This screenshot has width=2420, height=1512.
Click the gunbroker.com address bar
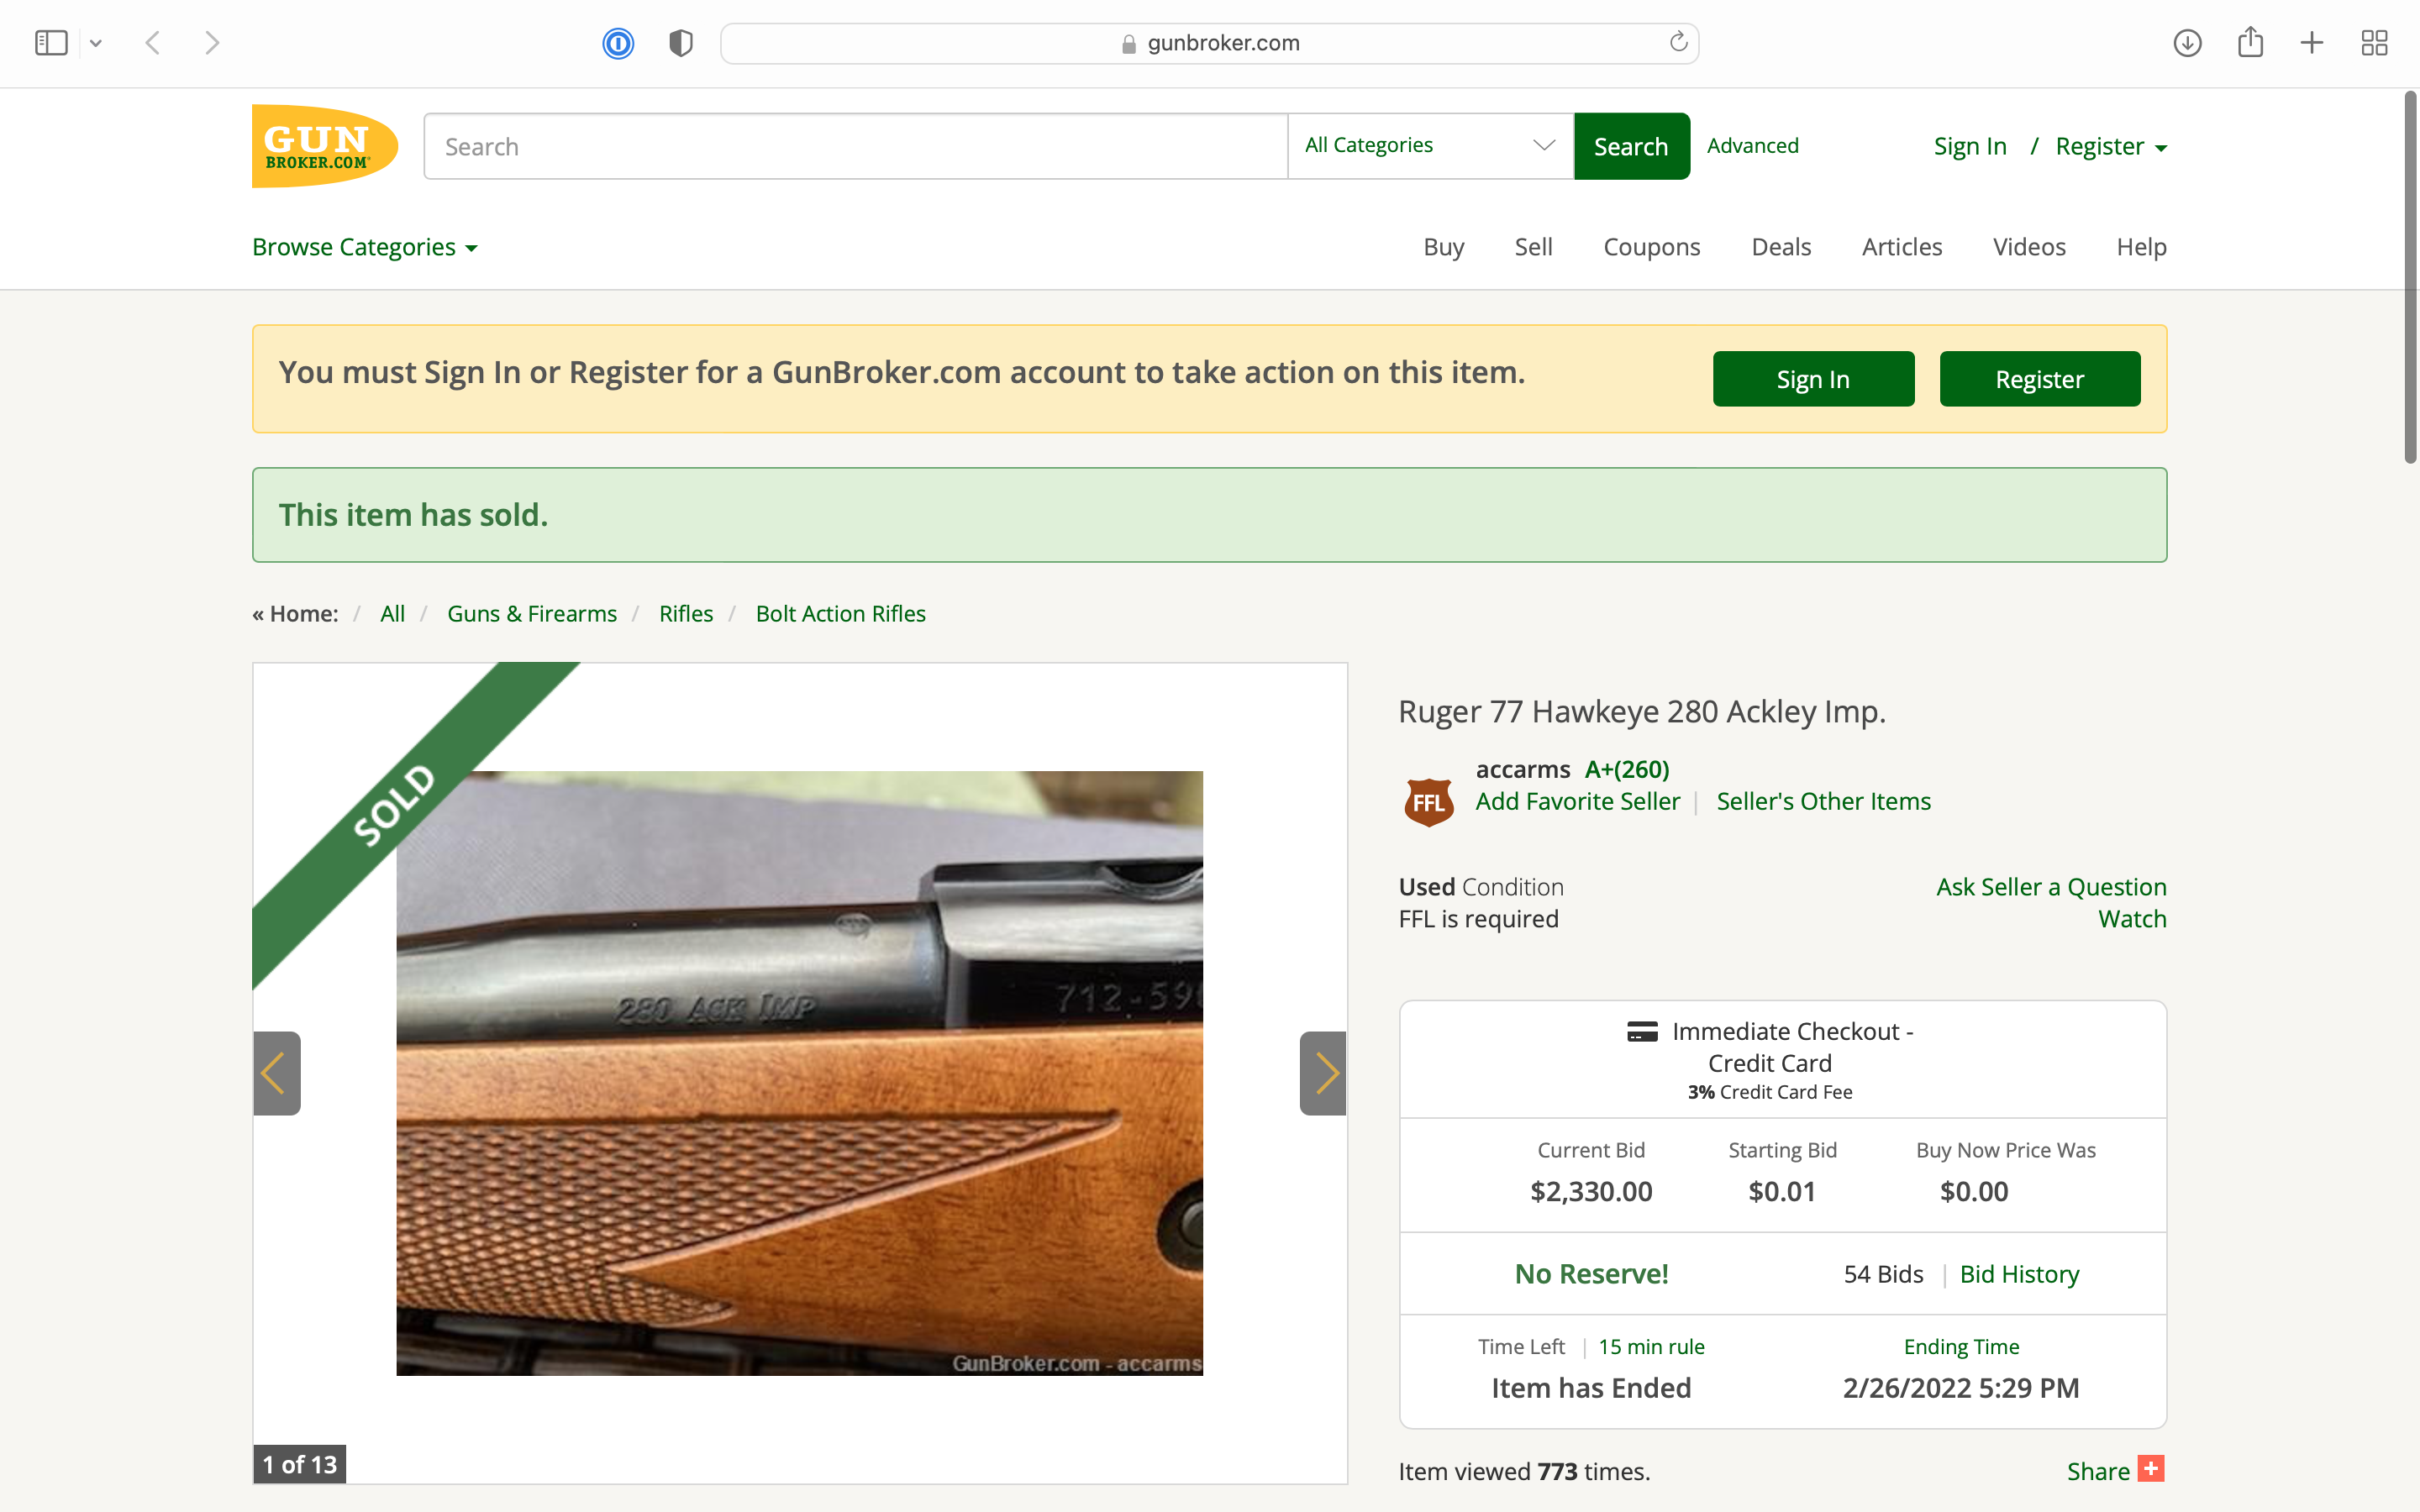pyautogui.click(x=1209, y=43)
